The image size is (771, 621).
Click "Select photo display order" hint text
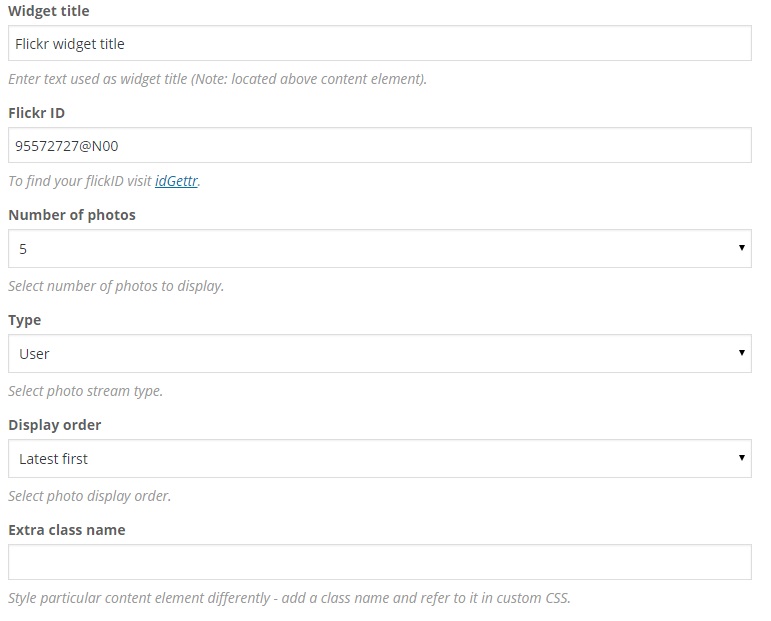(89, 496)
